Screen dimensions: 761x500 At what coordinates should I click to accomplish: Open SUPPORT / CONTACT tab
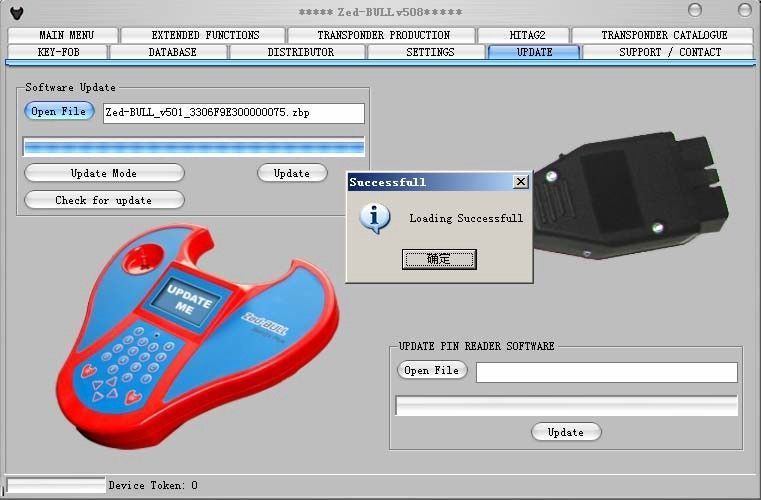668,52
